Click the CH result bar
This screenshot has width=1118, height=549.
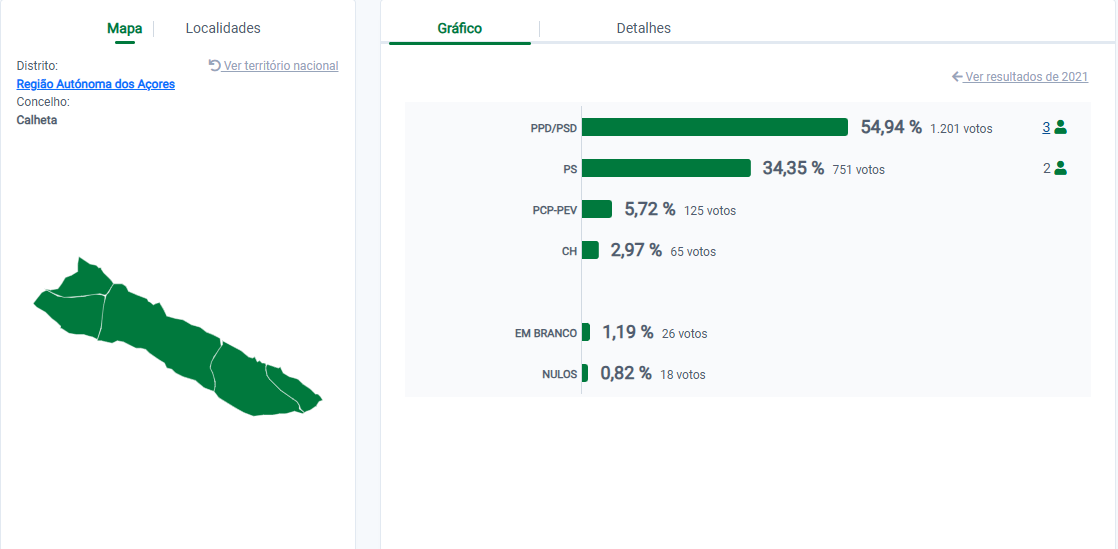pyautogui.click(x=590, y=250)
